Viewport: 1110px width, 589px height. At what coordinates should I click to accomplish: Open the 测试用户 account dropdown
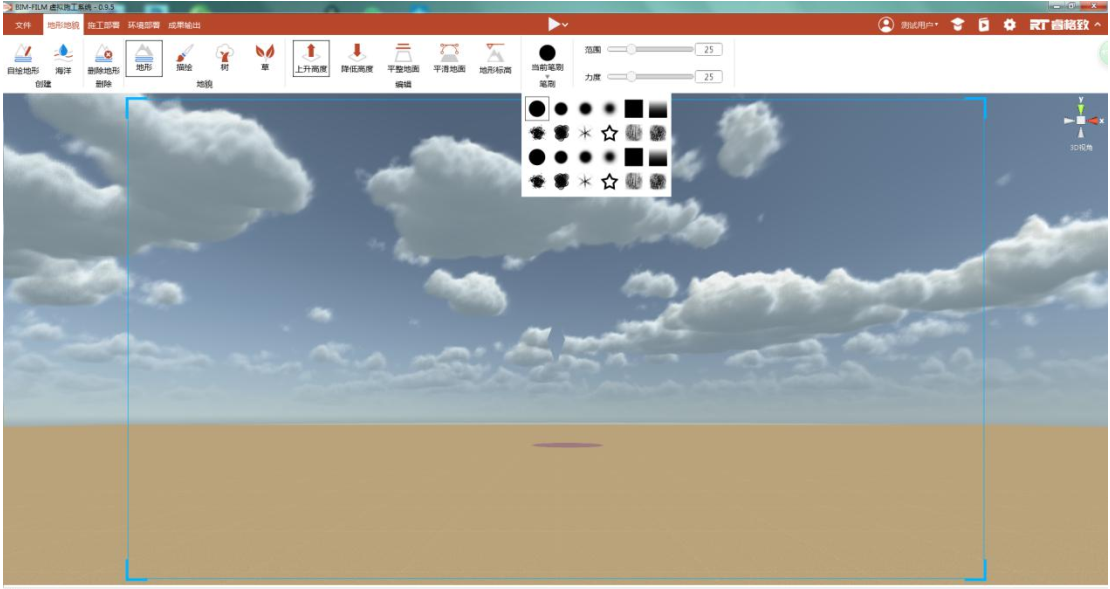click(x=909, y=25)
